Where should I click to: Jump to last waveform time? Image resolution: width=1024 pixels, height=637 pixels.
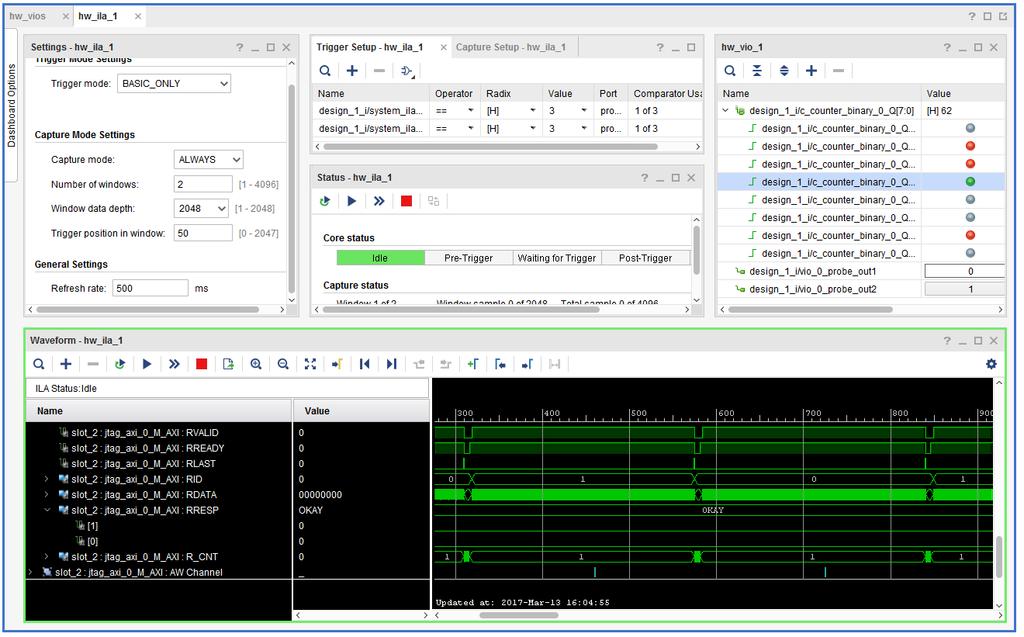click(391, 364)
